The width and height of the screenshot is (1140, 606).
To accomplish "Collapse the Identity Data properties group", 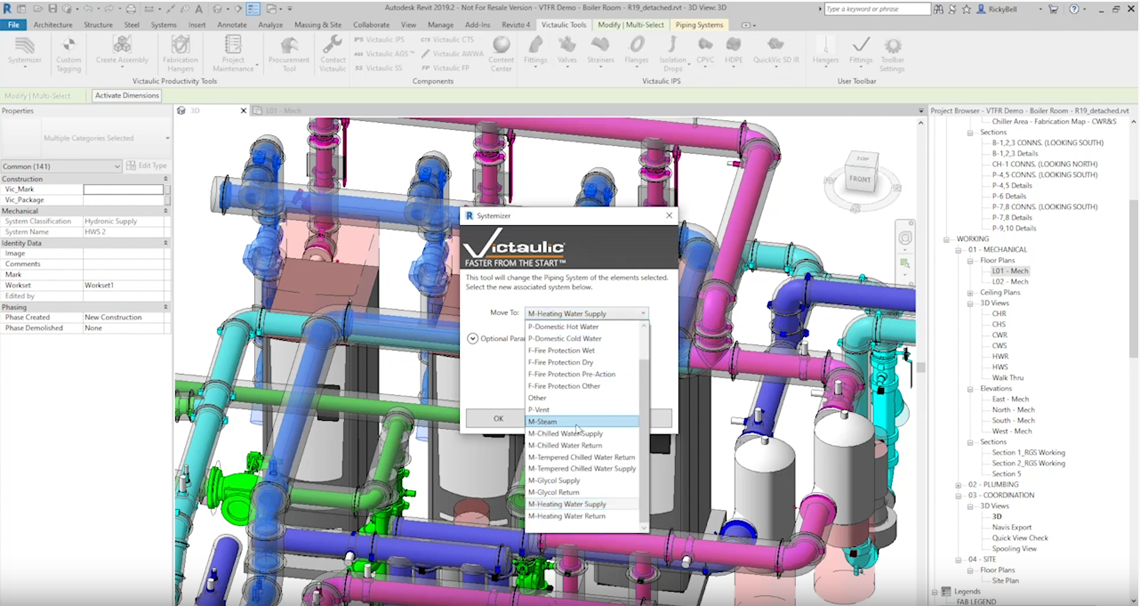I will pyautogui.click(x=166, y=243).
